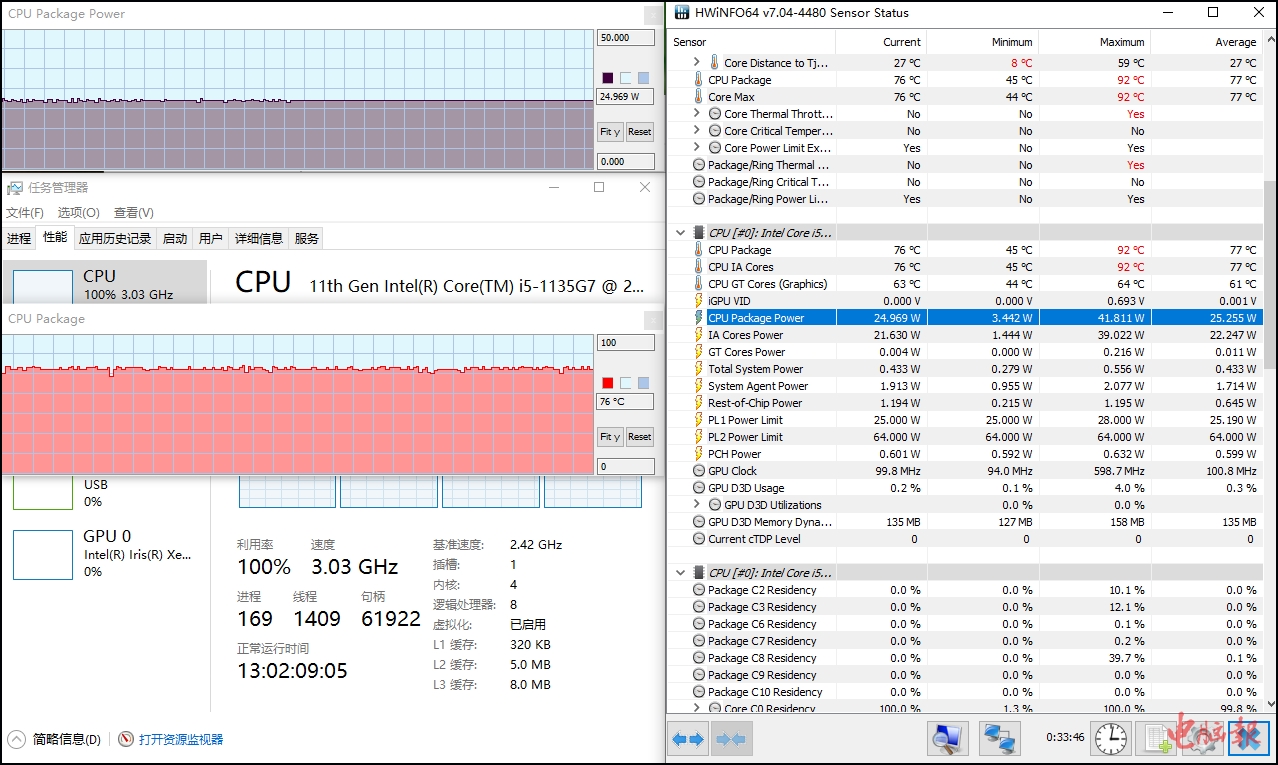
Task: Open the sensor search magnifier icon
Action: [x=946, y=739]
